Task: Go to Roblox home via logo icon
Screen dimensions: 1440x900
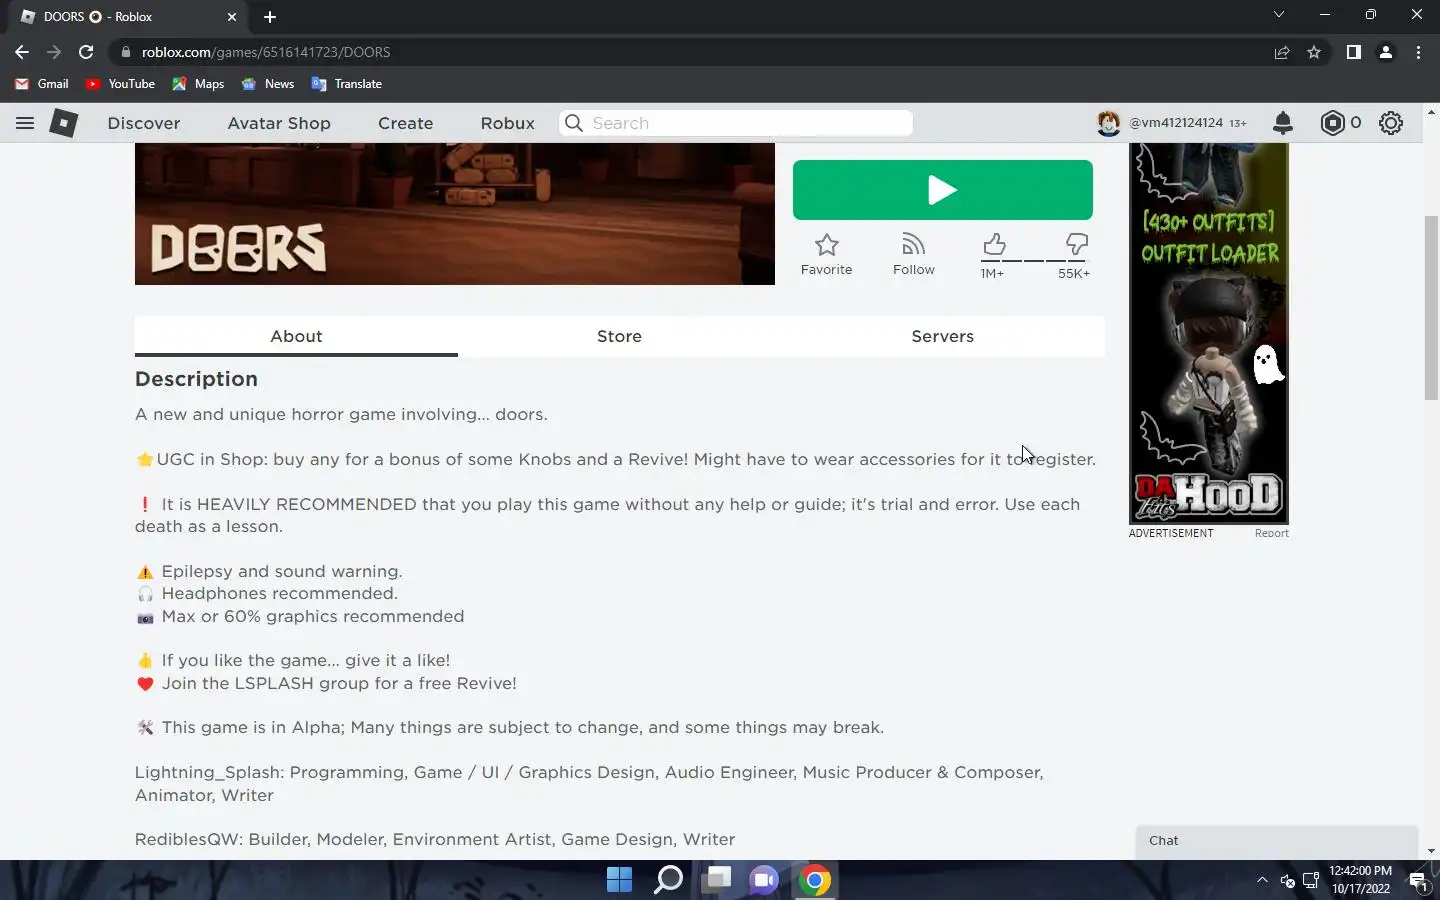Action: (x=64, y=123)
